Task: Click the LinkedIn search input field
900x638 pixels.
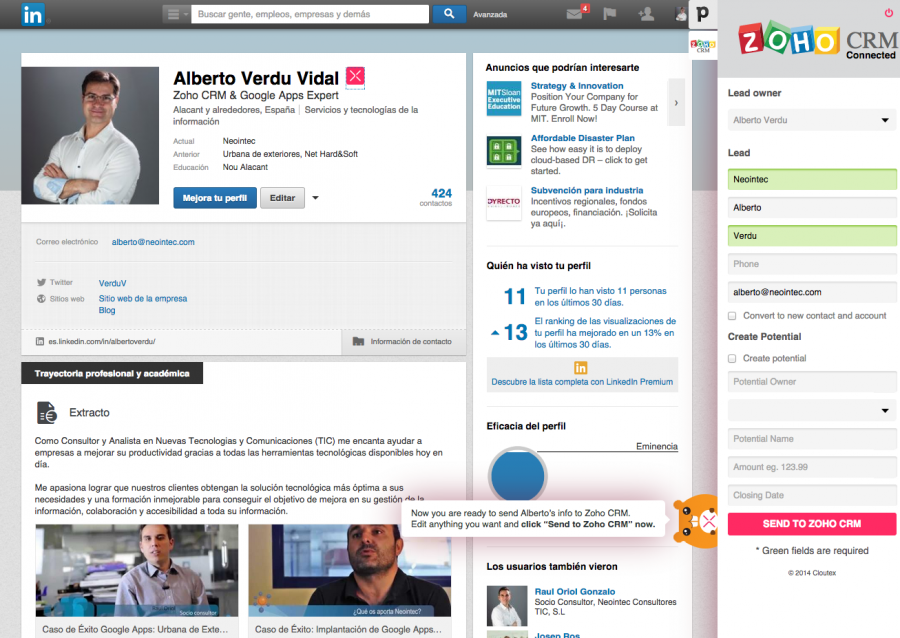Action: [310, 14]
